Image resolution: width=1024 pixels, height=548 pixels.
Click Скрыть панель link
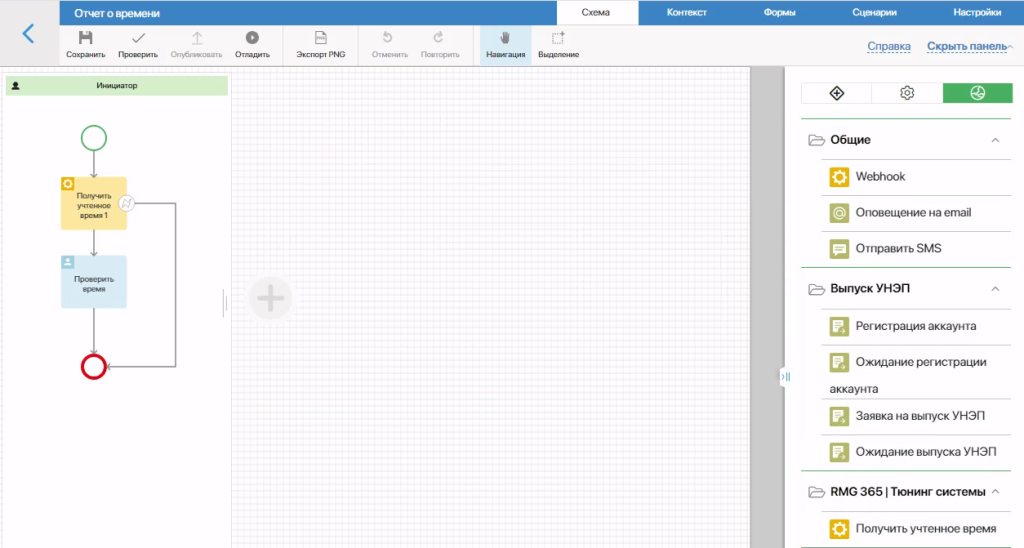[967, 46]
